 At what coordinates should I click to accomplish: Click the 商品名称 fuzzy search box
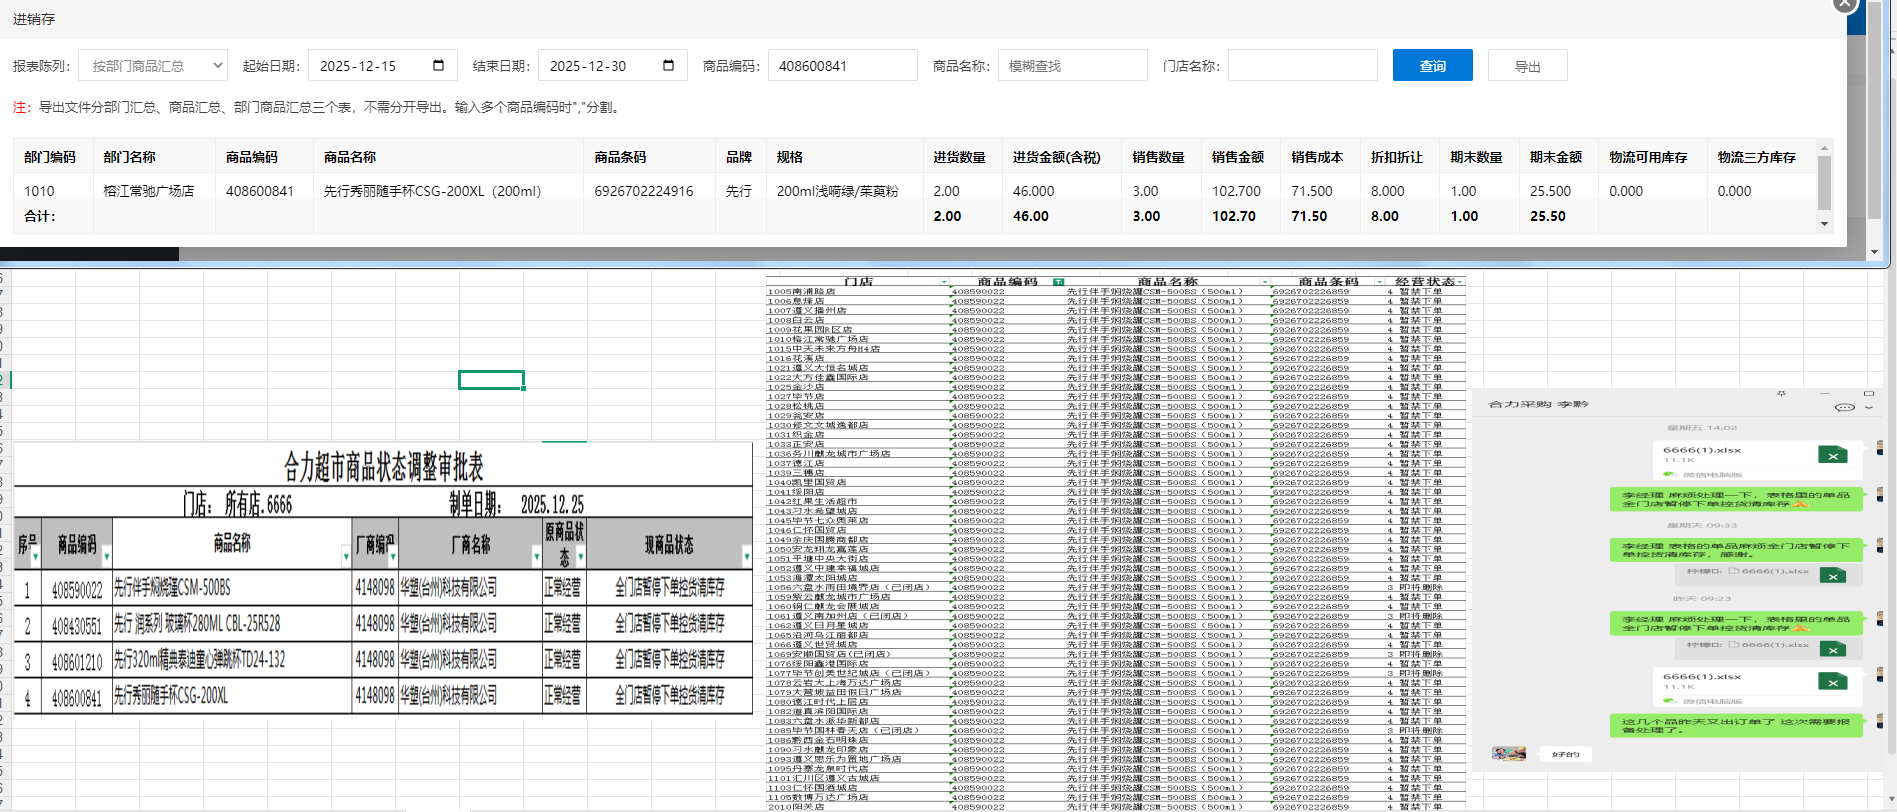pyautogui.click(x=1072, y=66)
